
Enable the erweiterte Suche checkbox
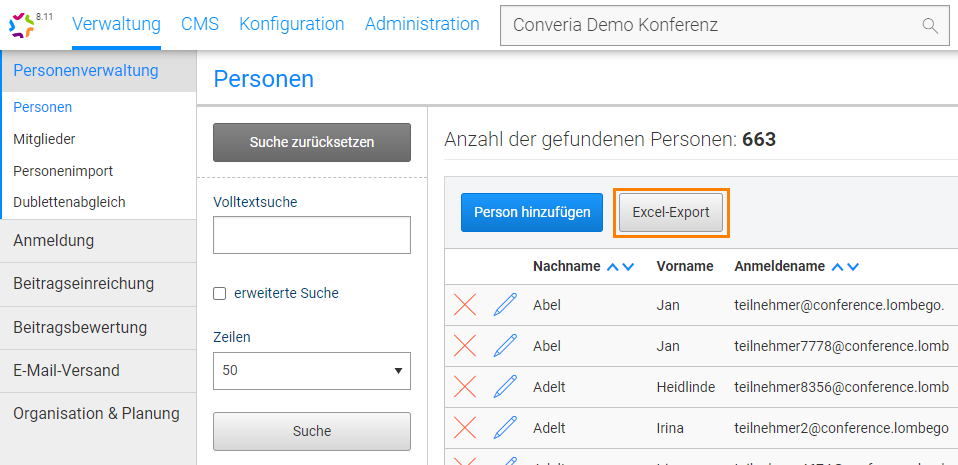[x=219, y=294]
